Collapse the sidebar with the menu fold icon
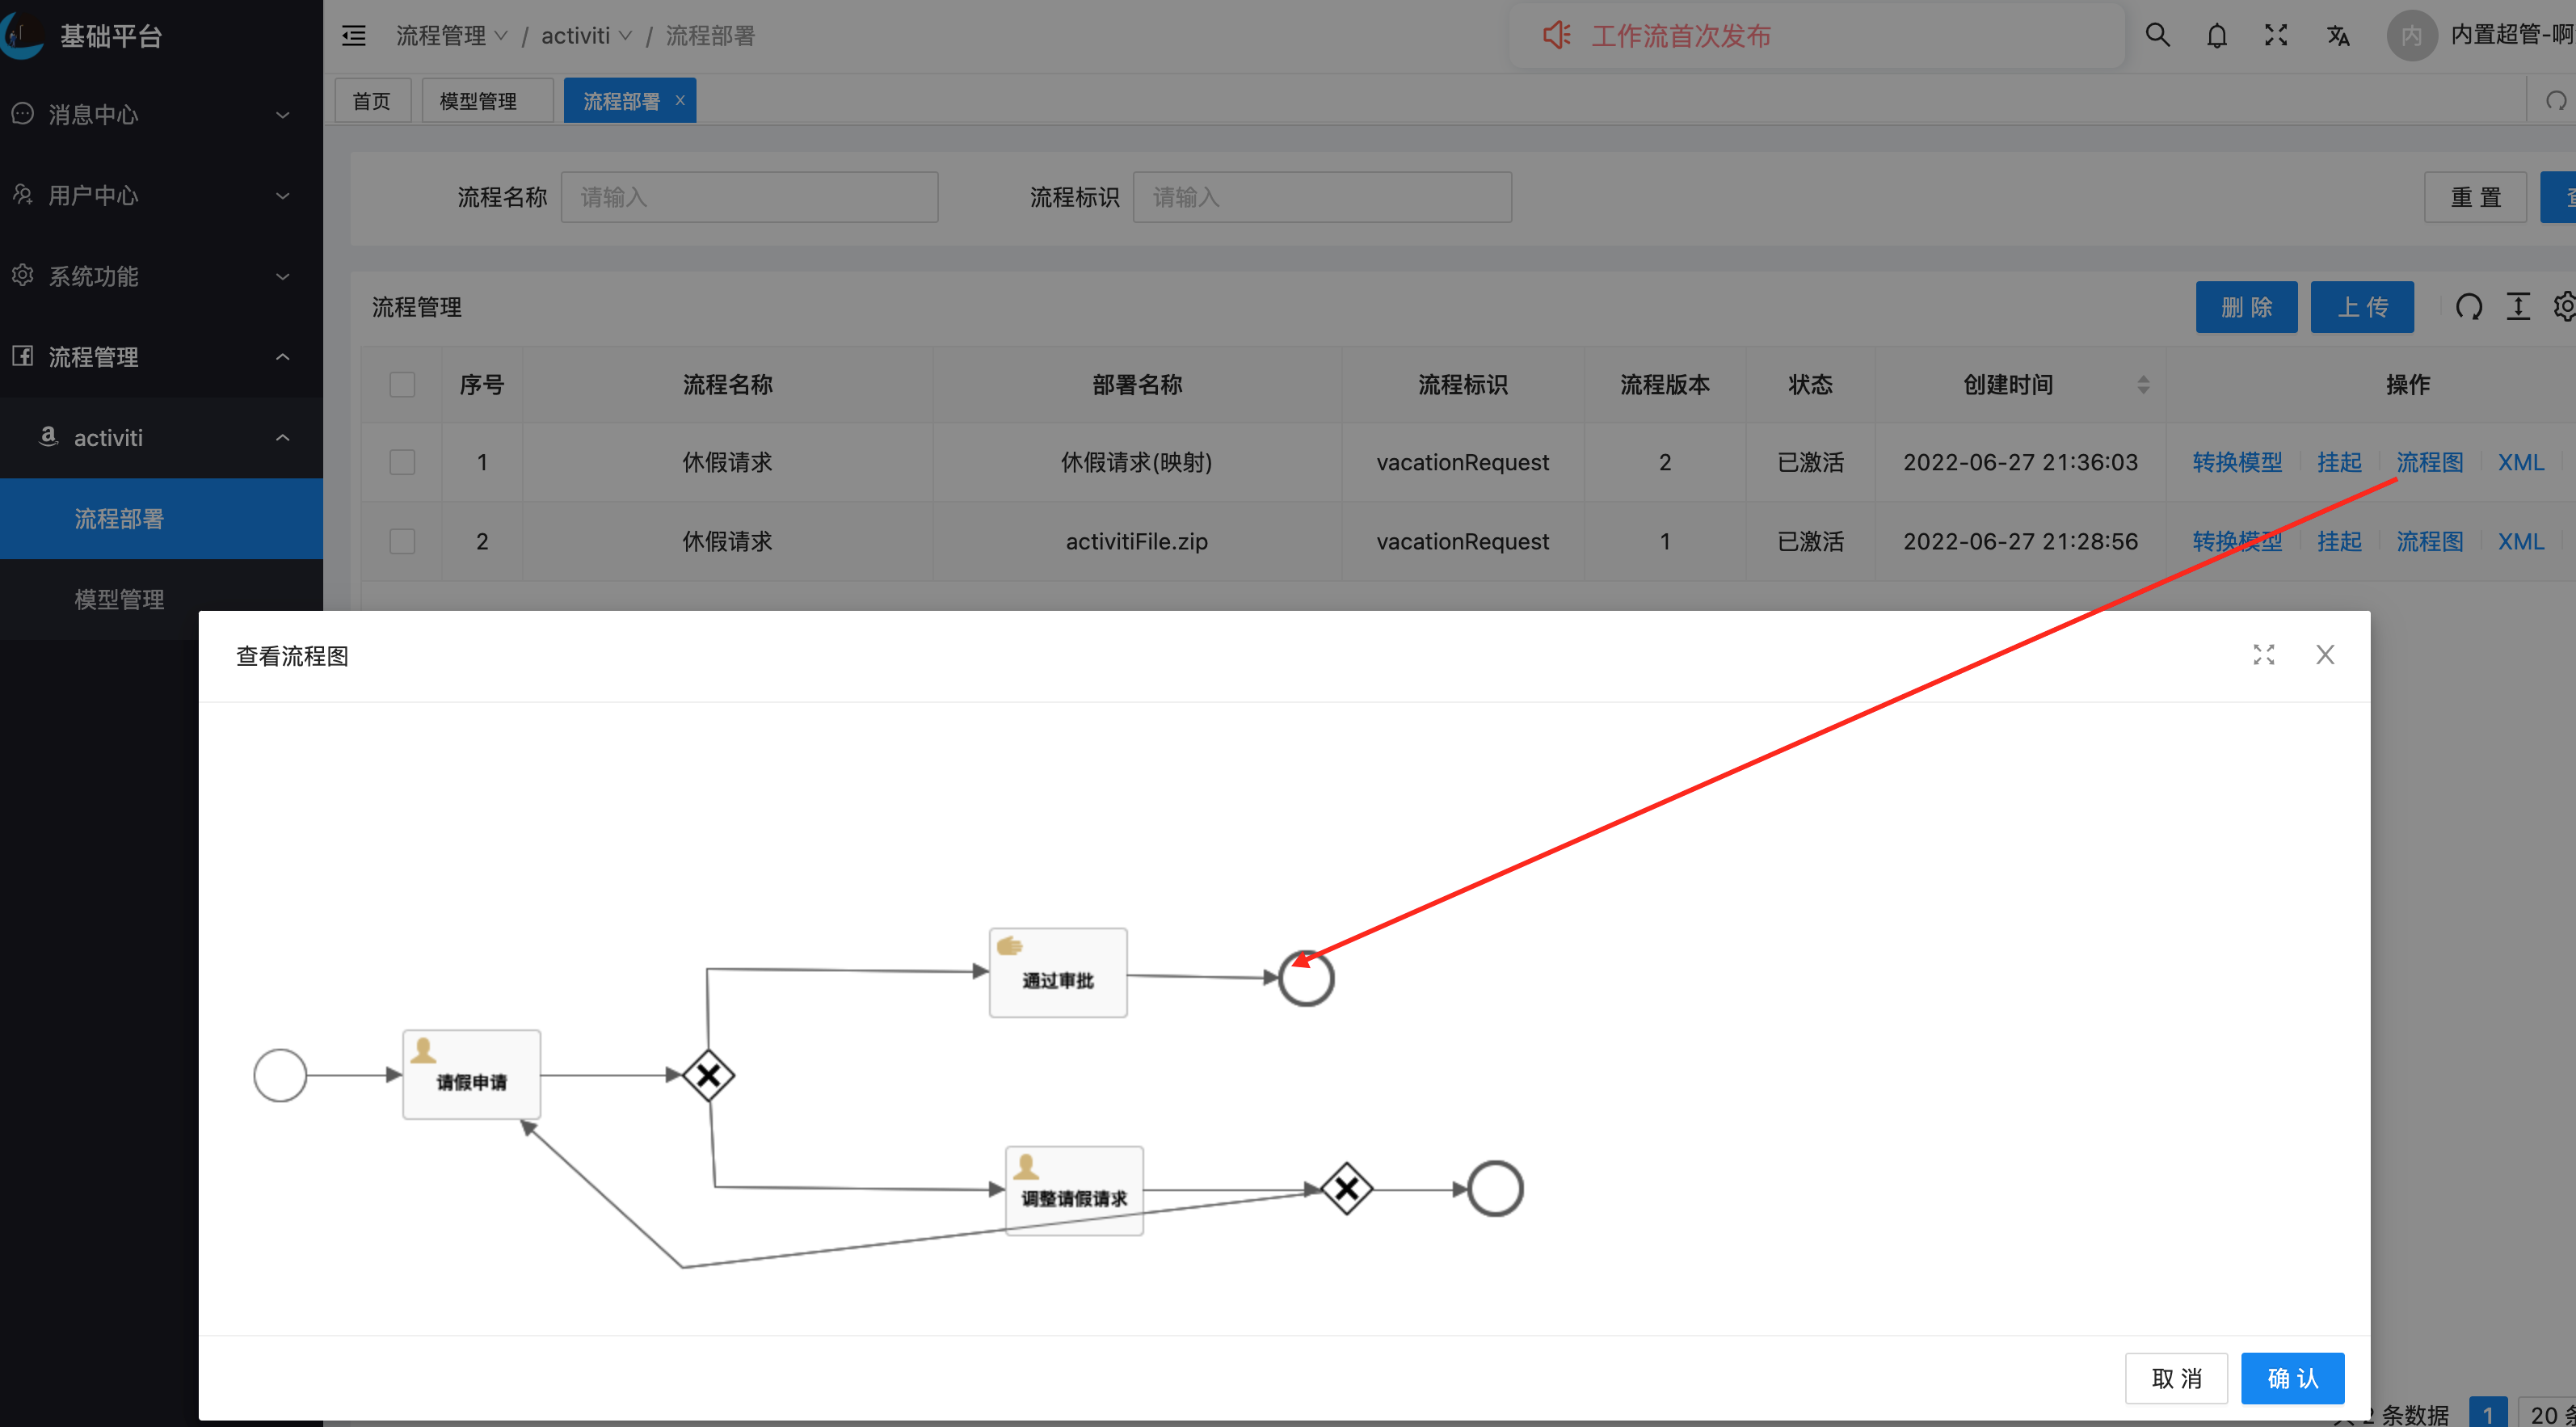This screenshot has width=2576, height=1427. pos(354,36)
